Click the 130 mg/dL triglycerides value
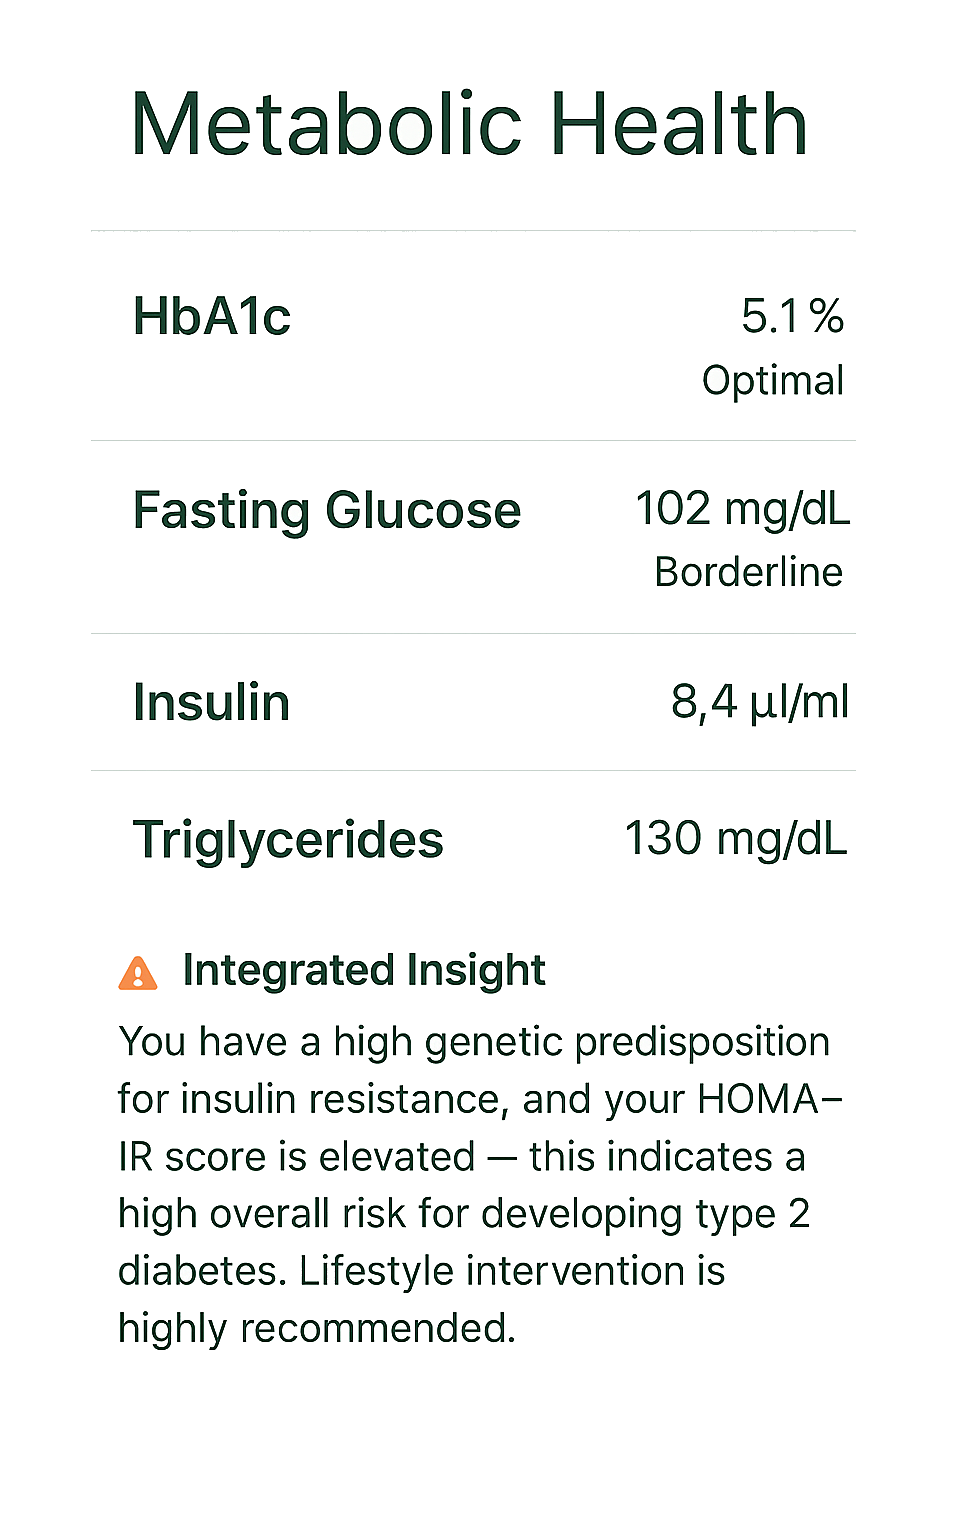This screenshot has width=963, height=1532. [735, 838]
